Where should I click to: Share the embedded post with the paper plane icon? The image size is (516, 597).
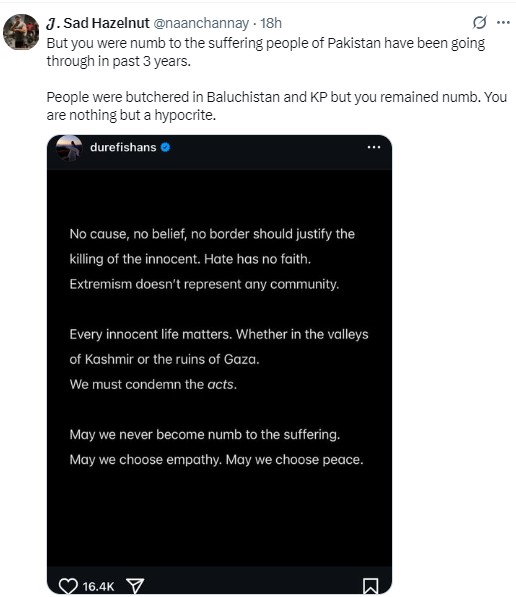135,586
